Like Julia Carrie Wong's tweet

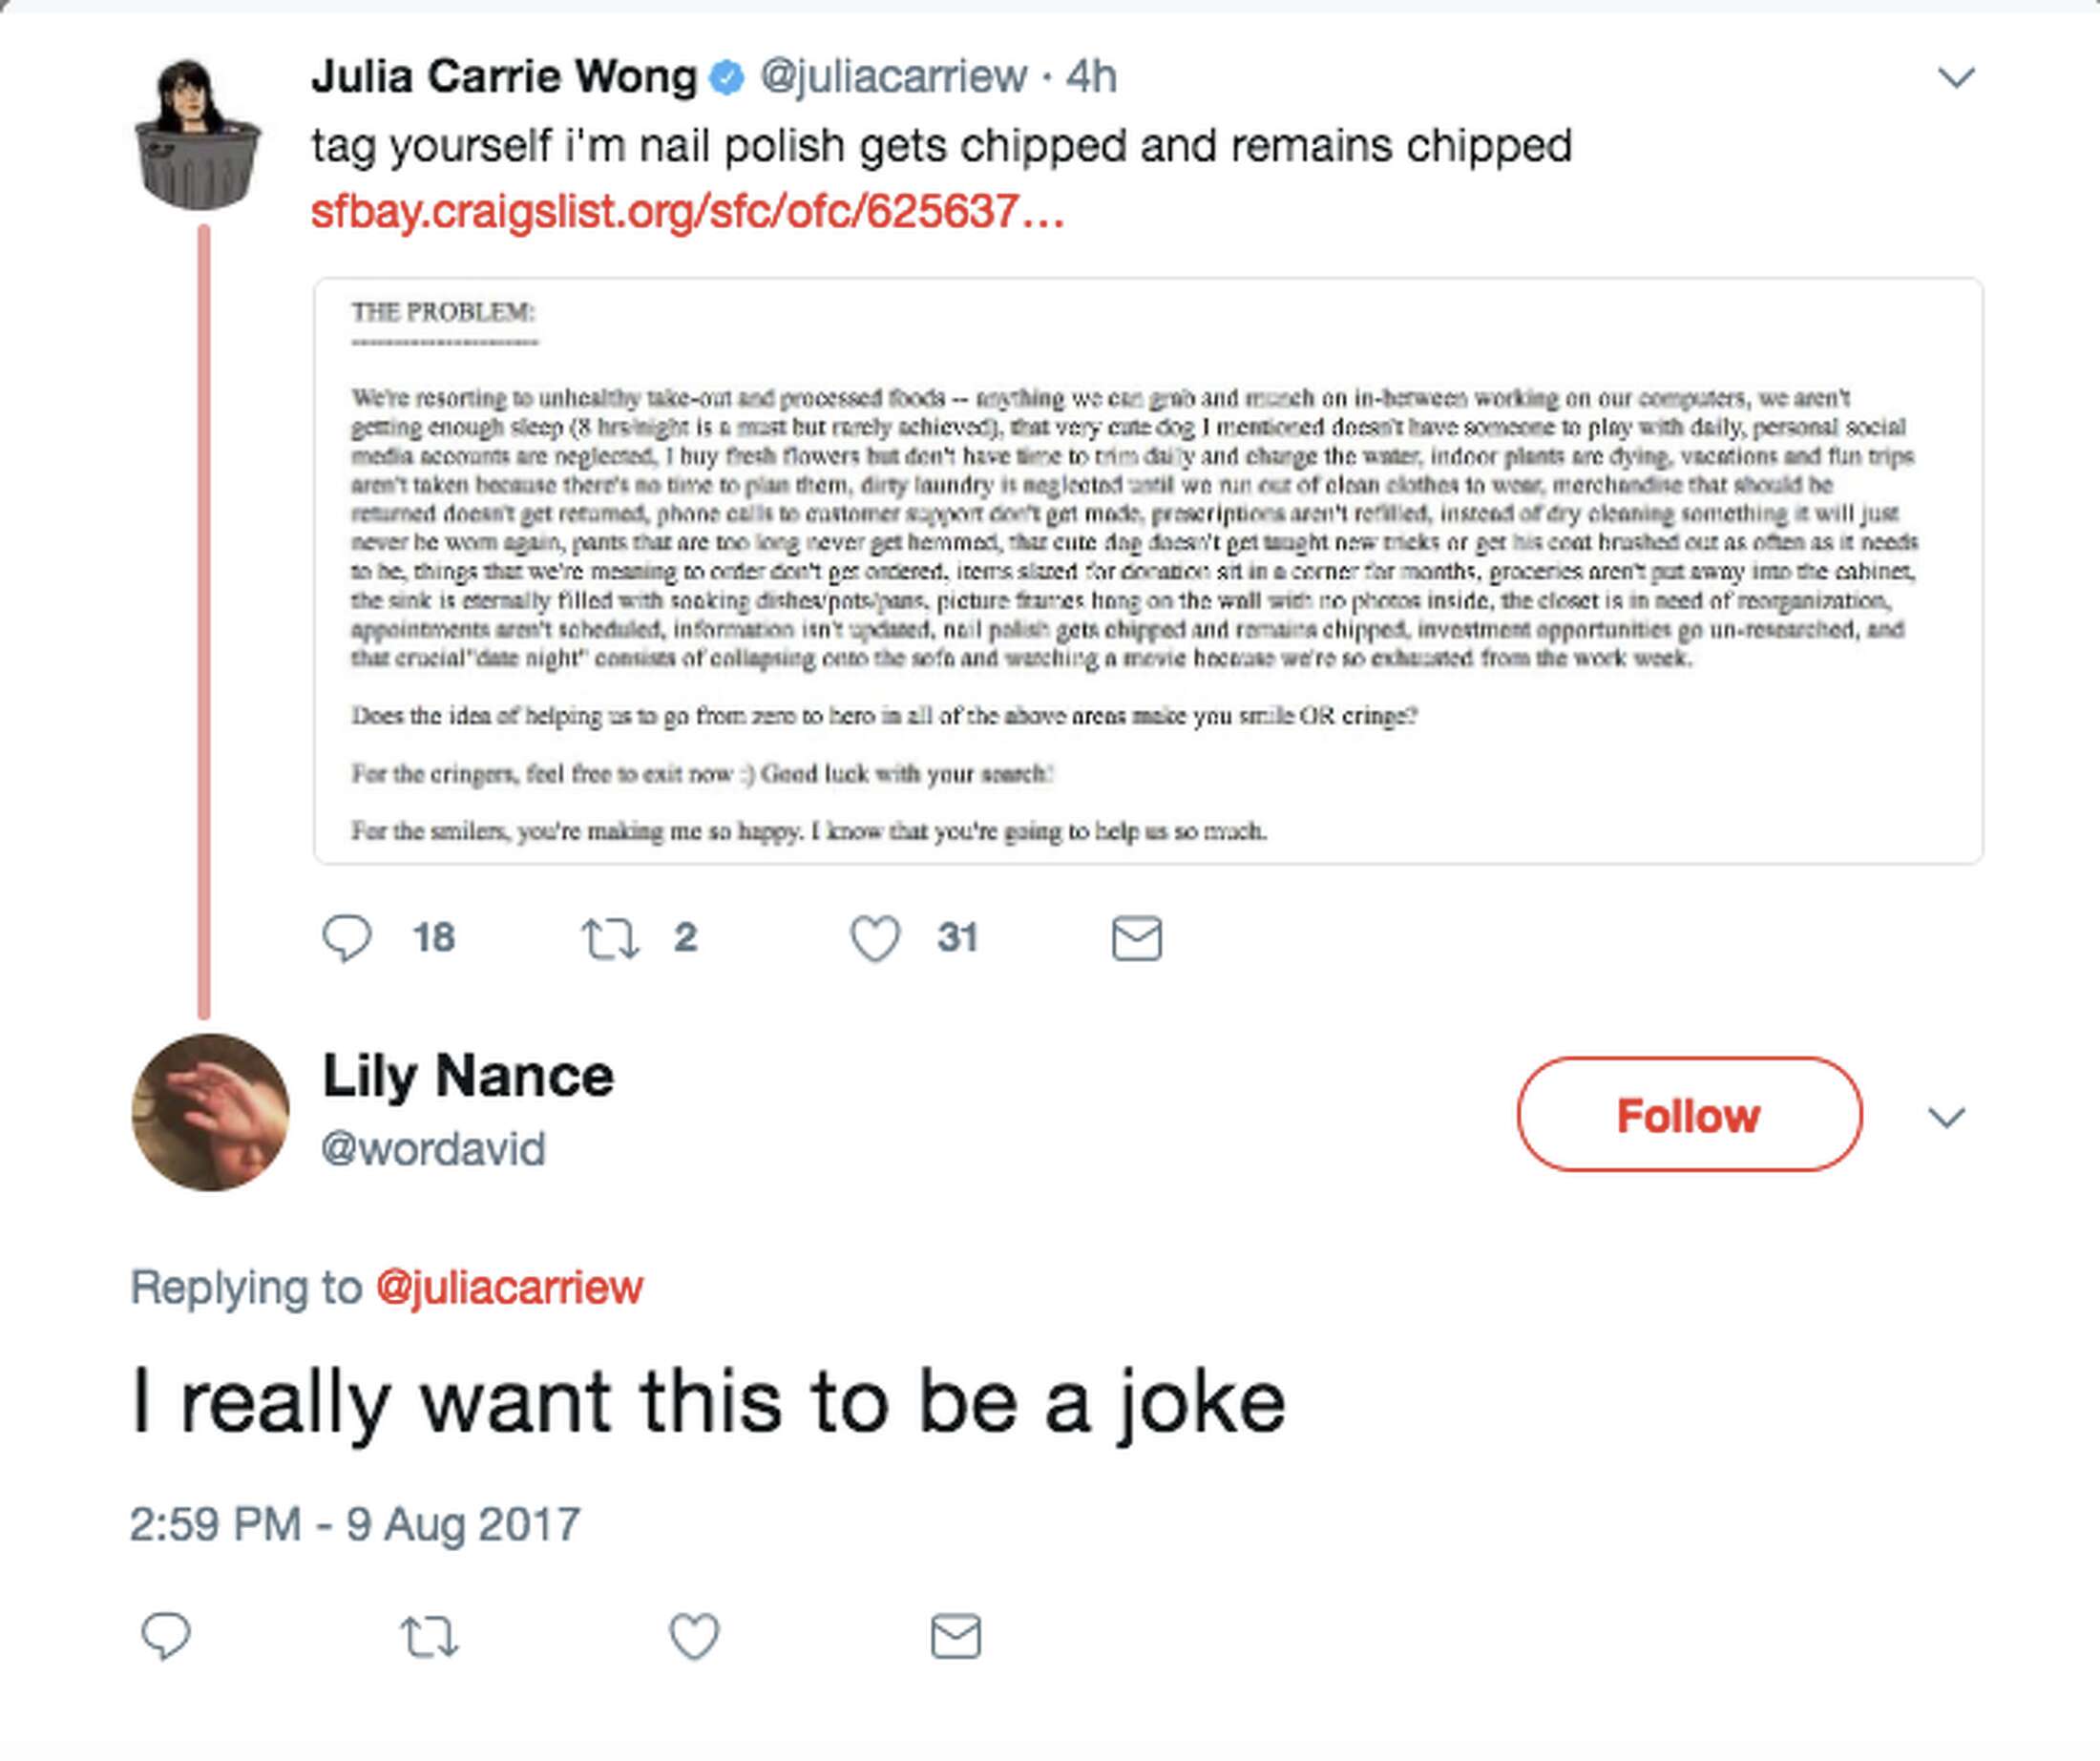coord(875,938)
